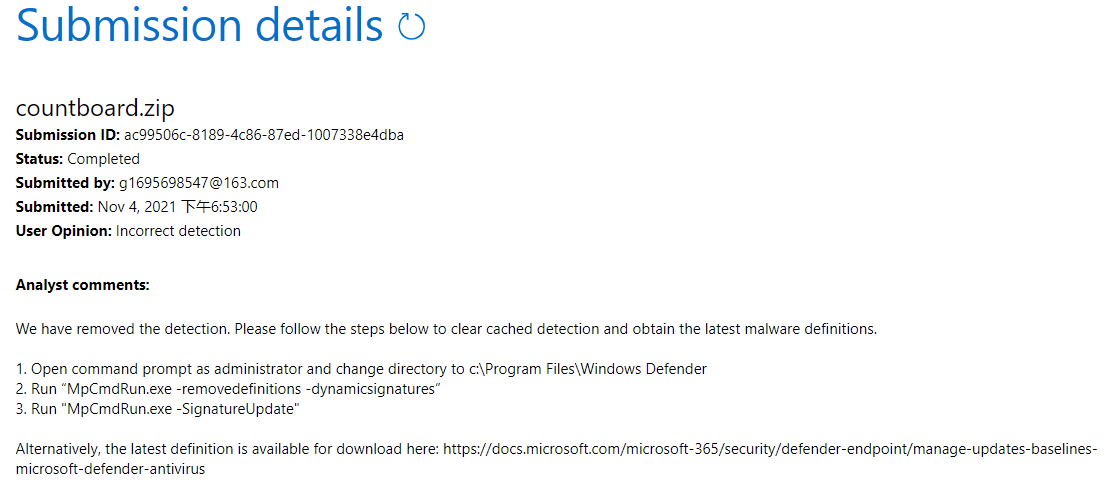Screen dimensions: 1119x503
Task: Click the submitter email g1695698547@163.com
Action: coord(200,182)
